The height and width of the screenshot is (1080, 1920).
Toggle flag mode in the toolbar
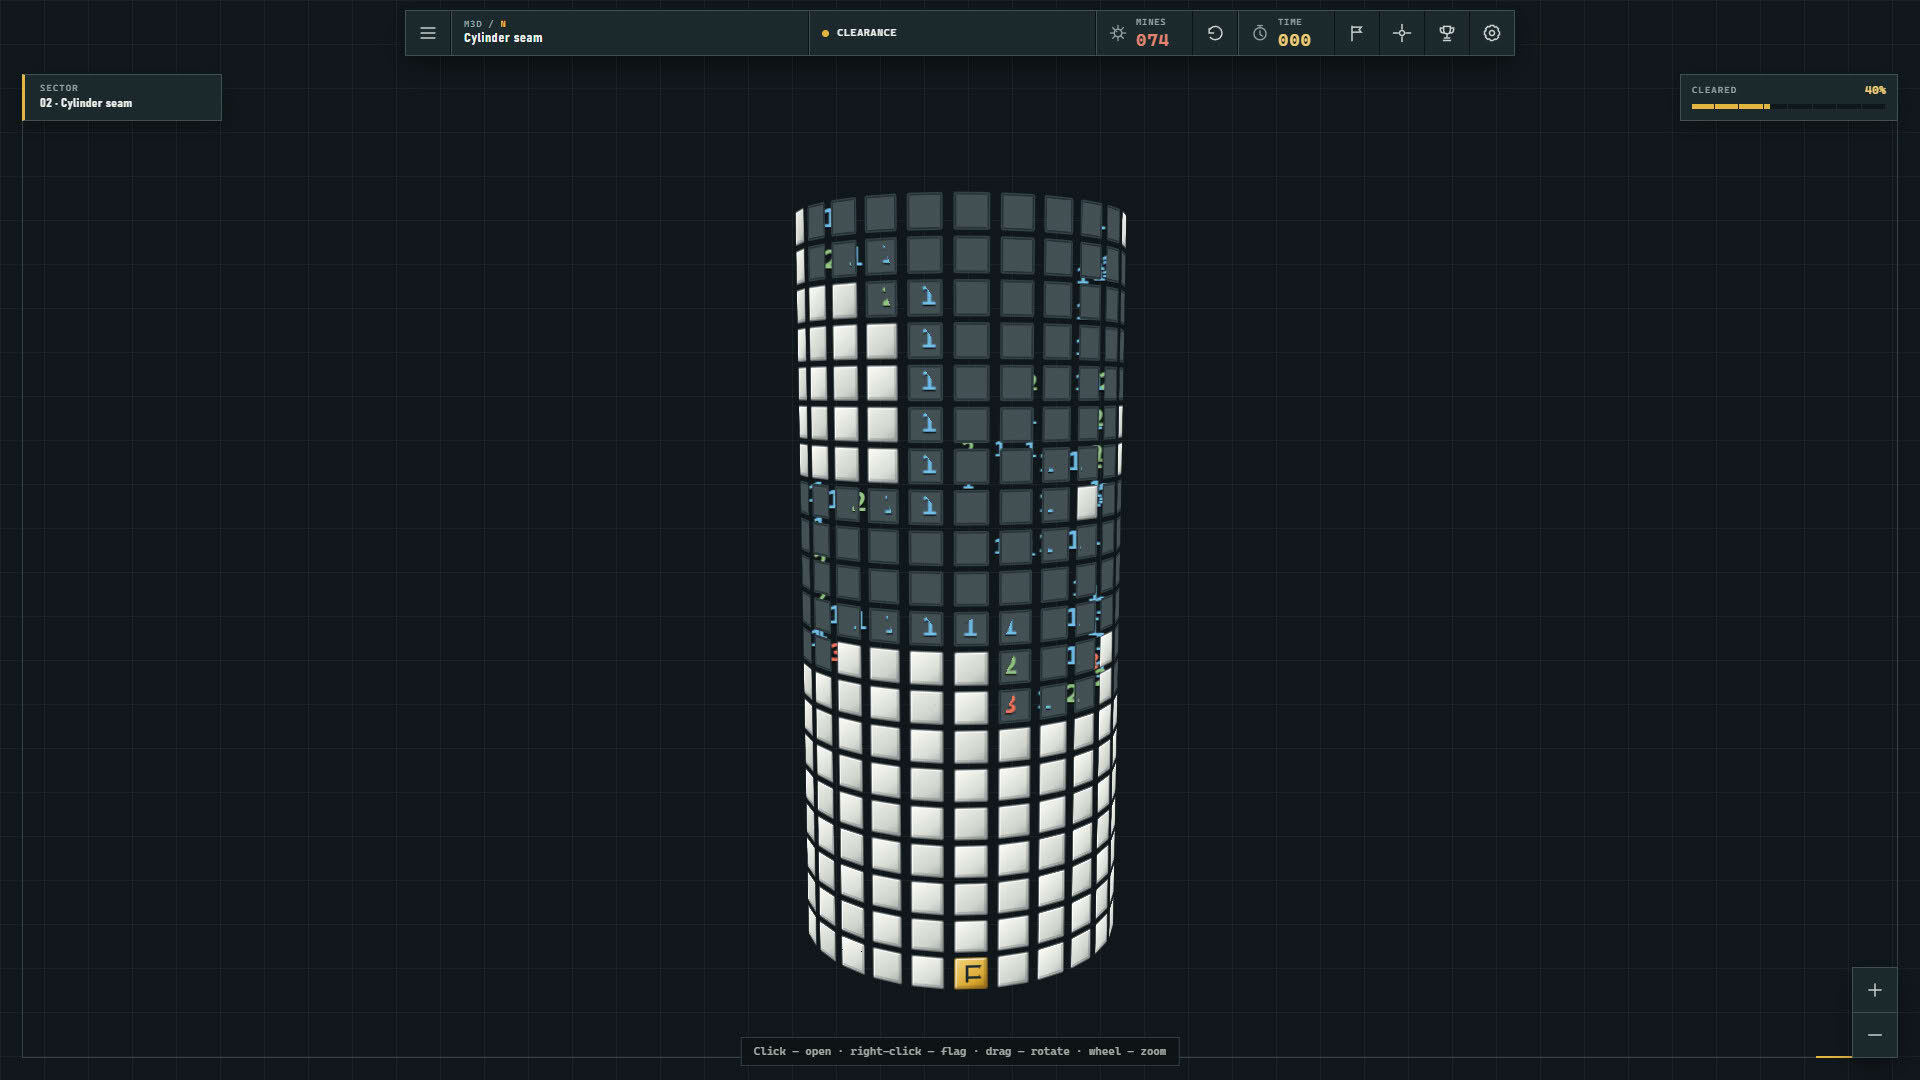pyautogui.click(x=1356, y=33)
